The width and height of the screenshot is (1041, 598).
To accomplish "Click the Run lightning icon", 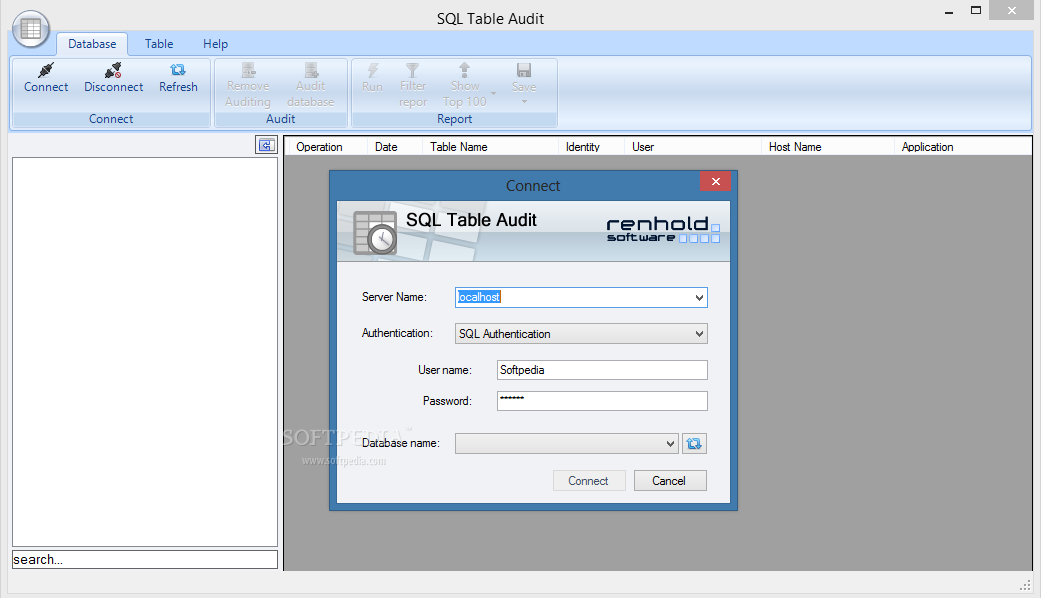I will coord(372,70).
